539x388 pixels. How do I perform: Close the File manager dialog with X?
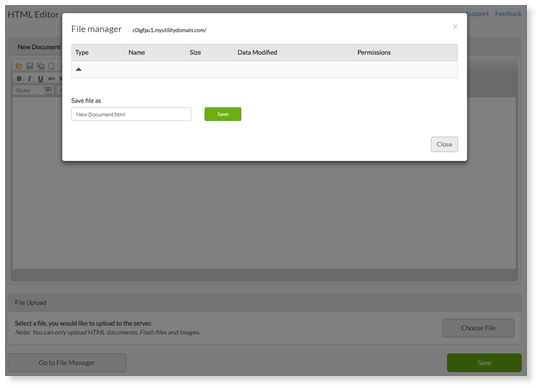click(455, 26)
